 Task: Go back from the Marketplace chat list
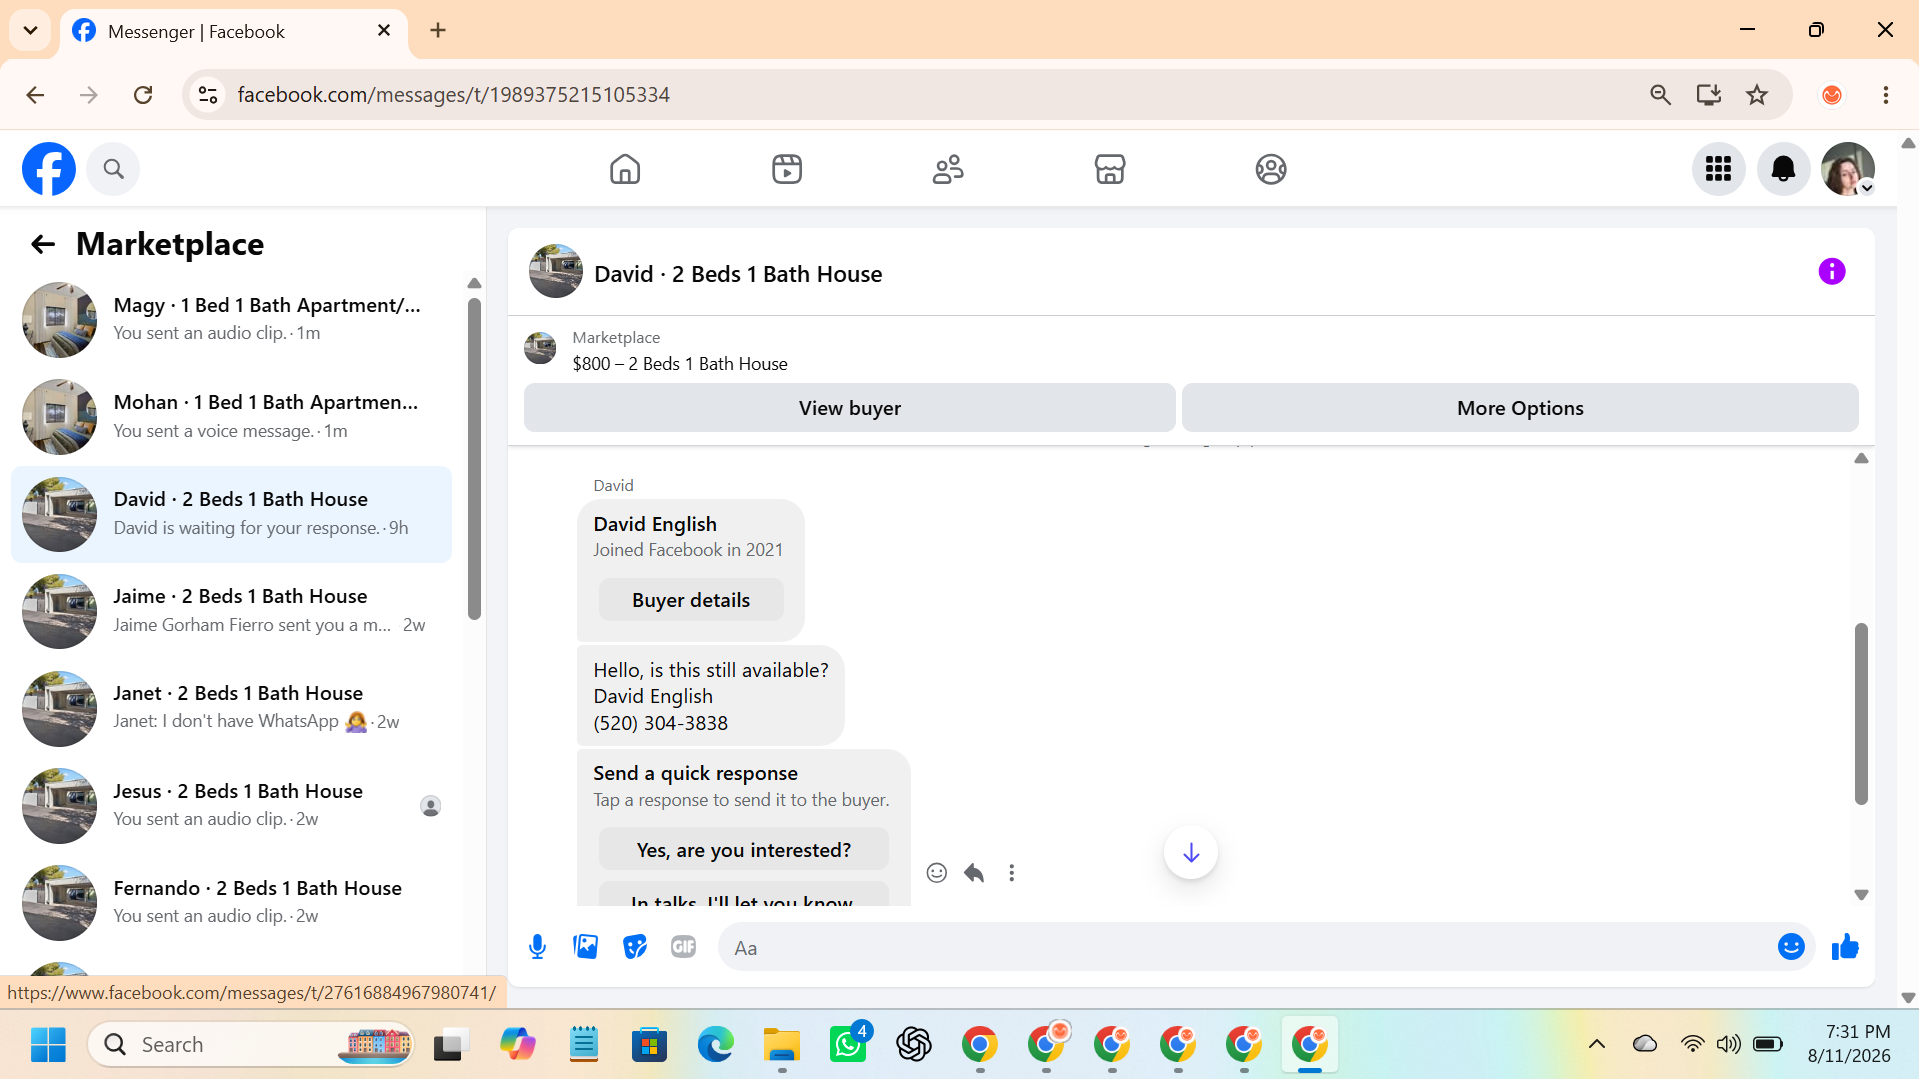click(x=42, y=244)
